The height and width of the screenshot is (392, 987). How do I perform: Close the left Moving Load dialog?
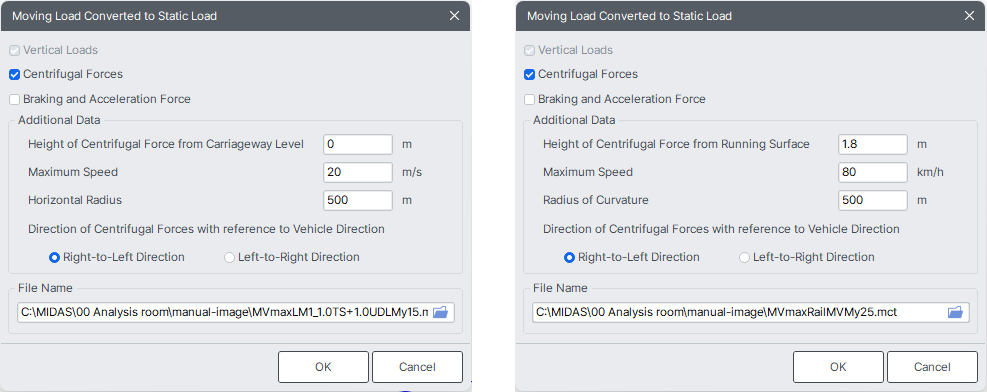[454, 16]
